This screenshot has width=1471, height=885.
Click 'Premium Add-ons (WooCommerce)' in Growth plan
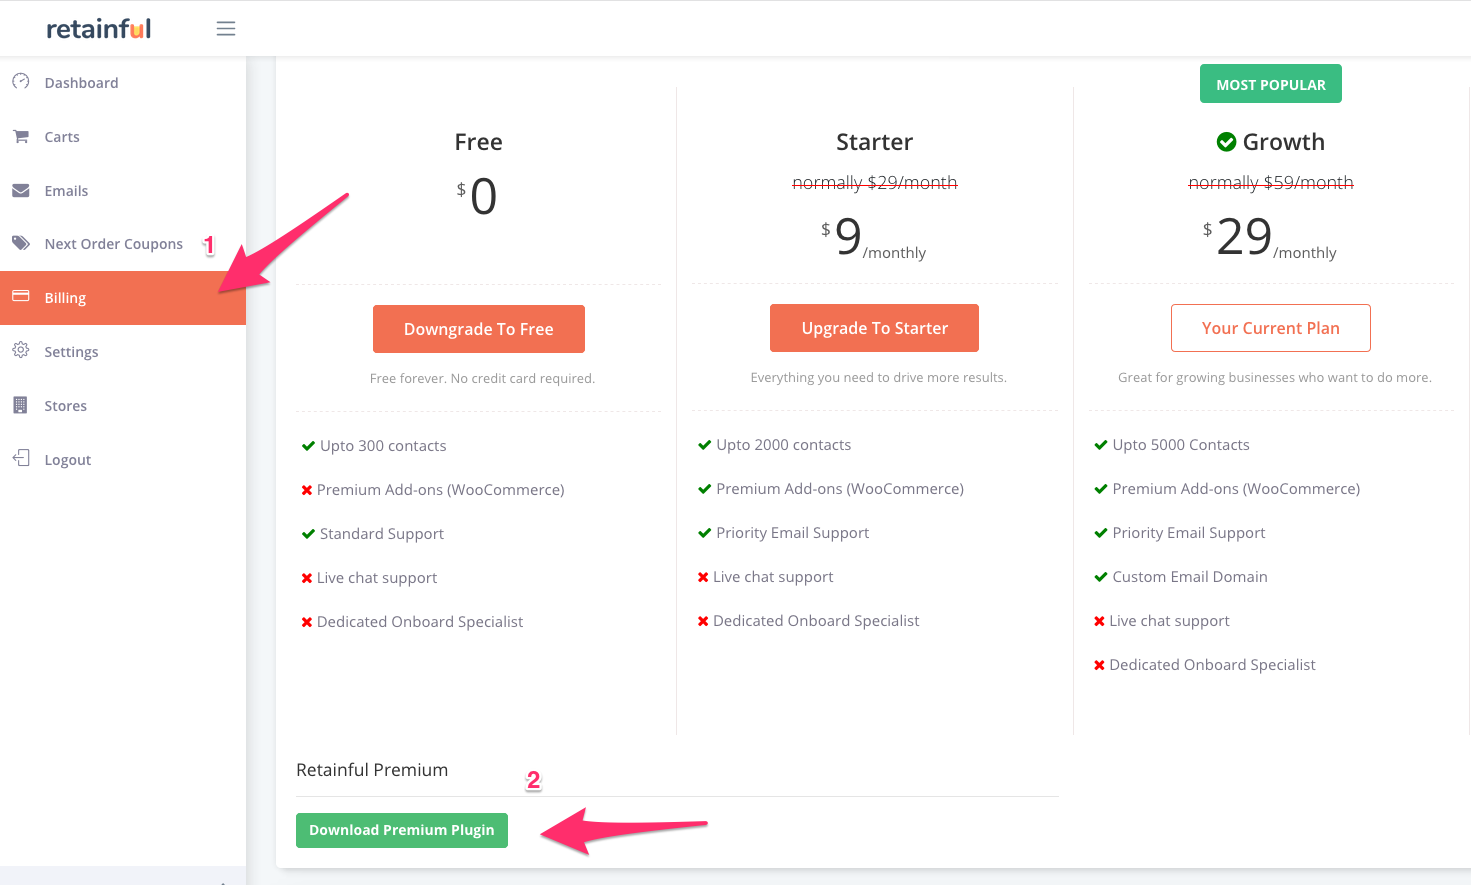point(1236,489)
